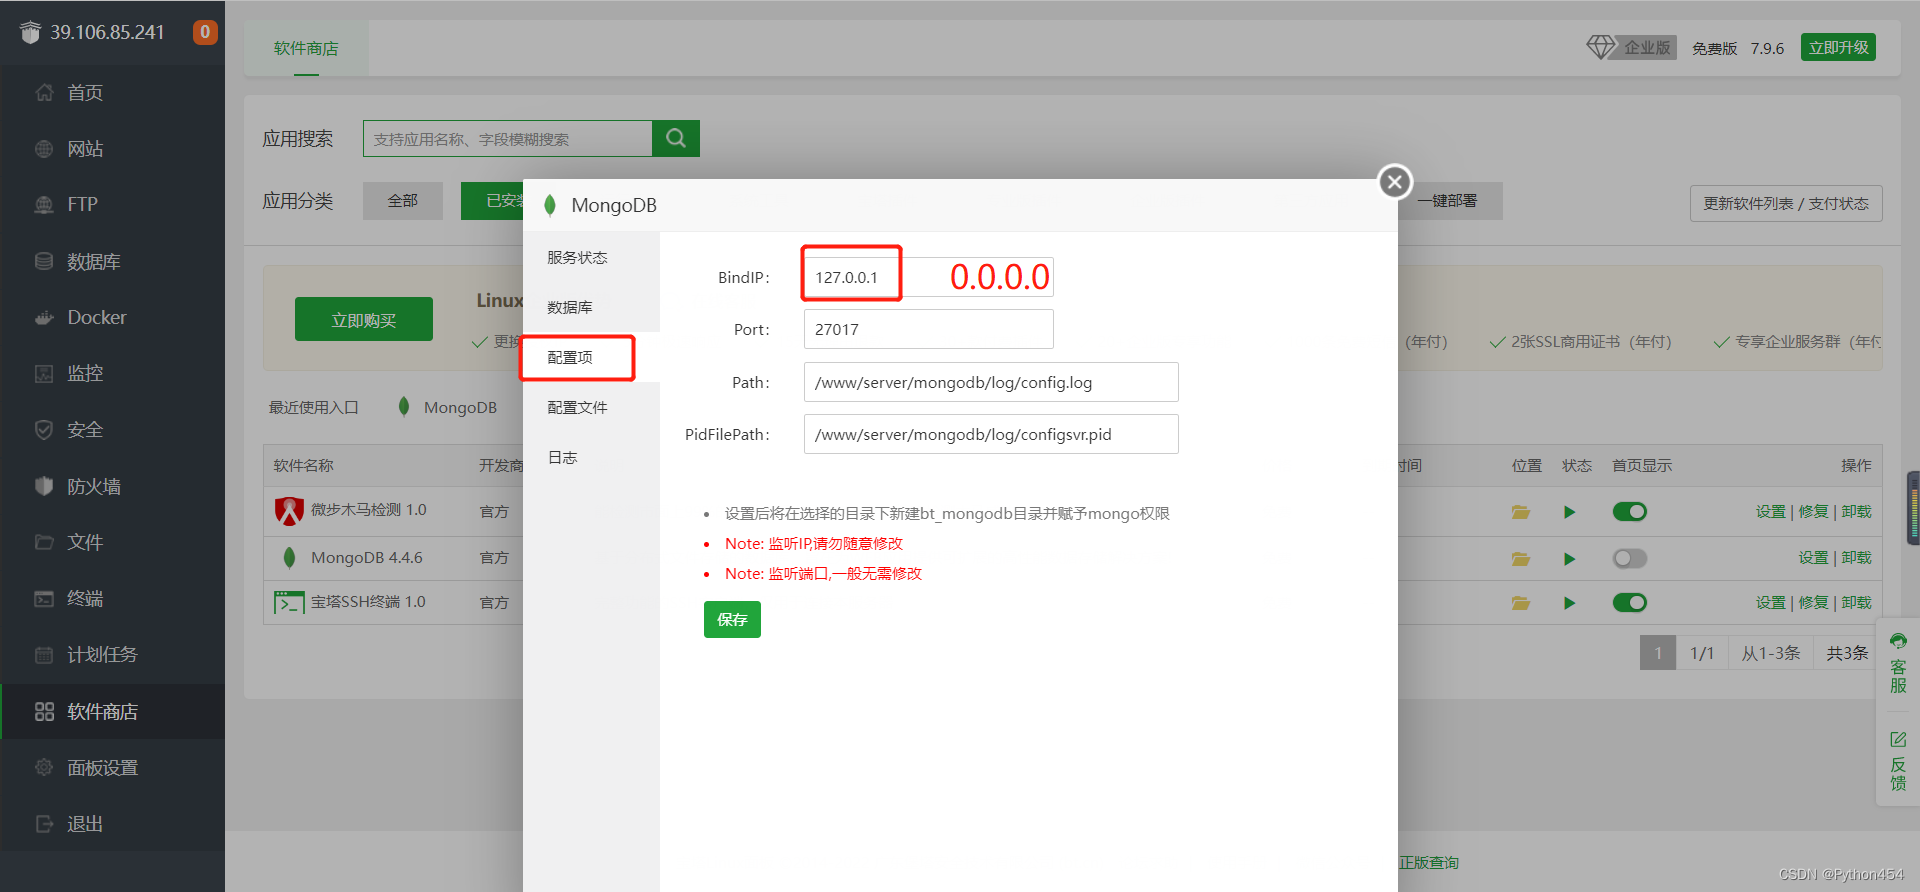
Task: Click 修复 link for 宝塔SSH终端 row
Action: 1814,603
